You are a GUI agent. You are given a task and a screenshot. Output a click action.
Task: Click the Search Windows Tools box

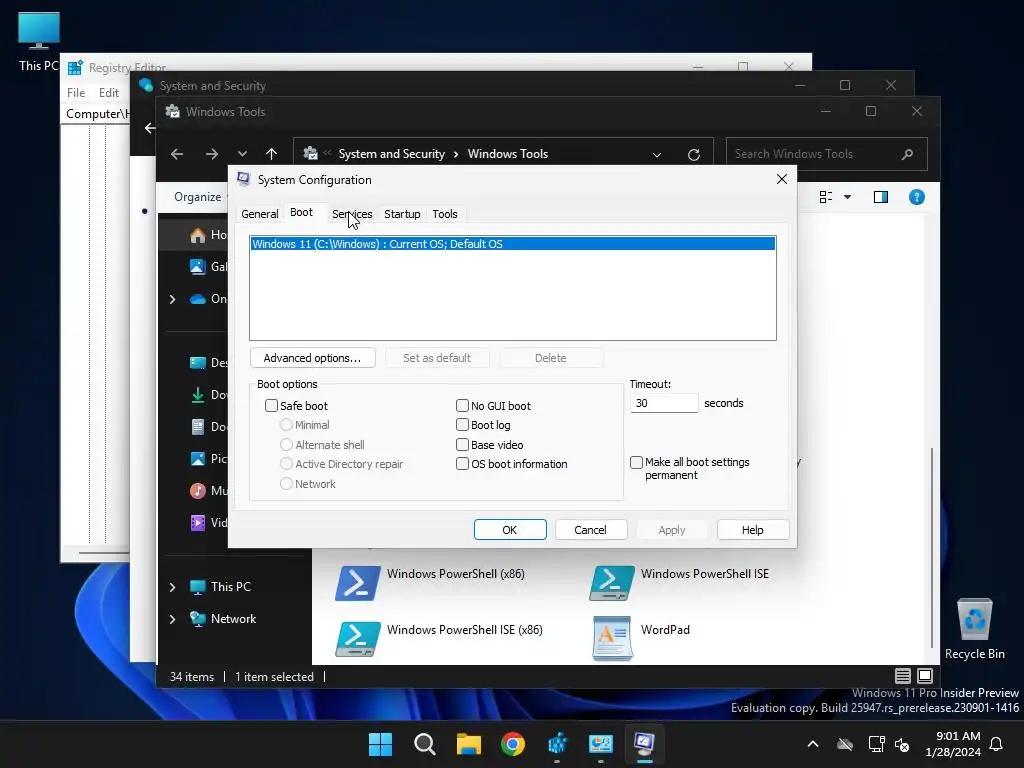827,154
